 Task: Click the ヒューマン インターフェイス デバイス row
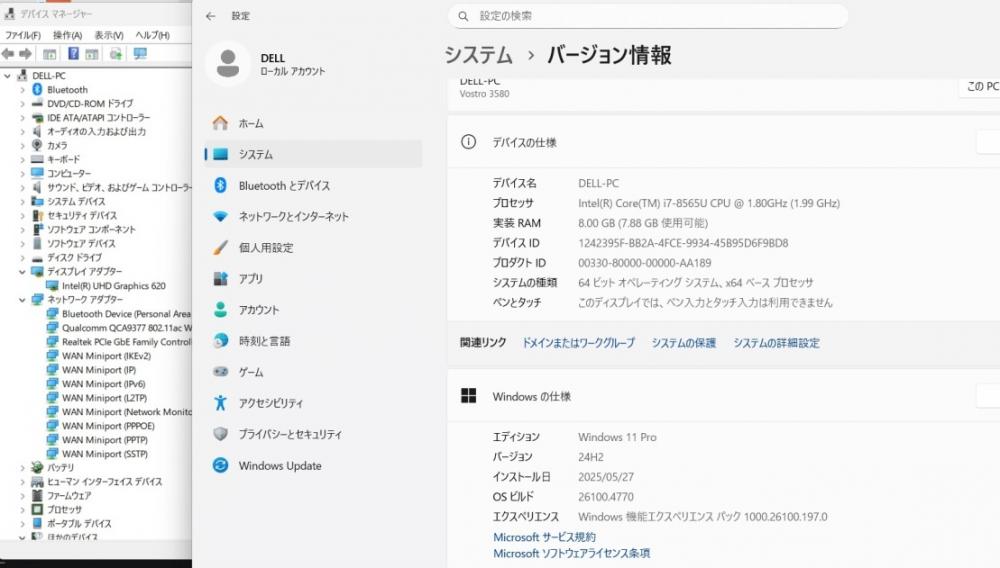pyautogui.click(x=104, y=482)
